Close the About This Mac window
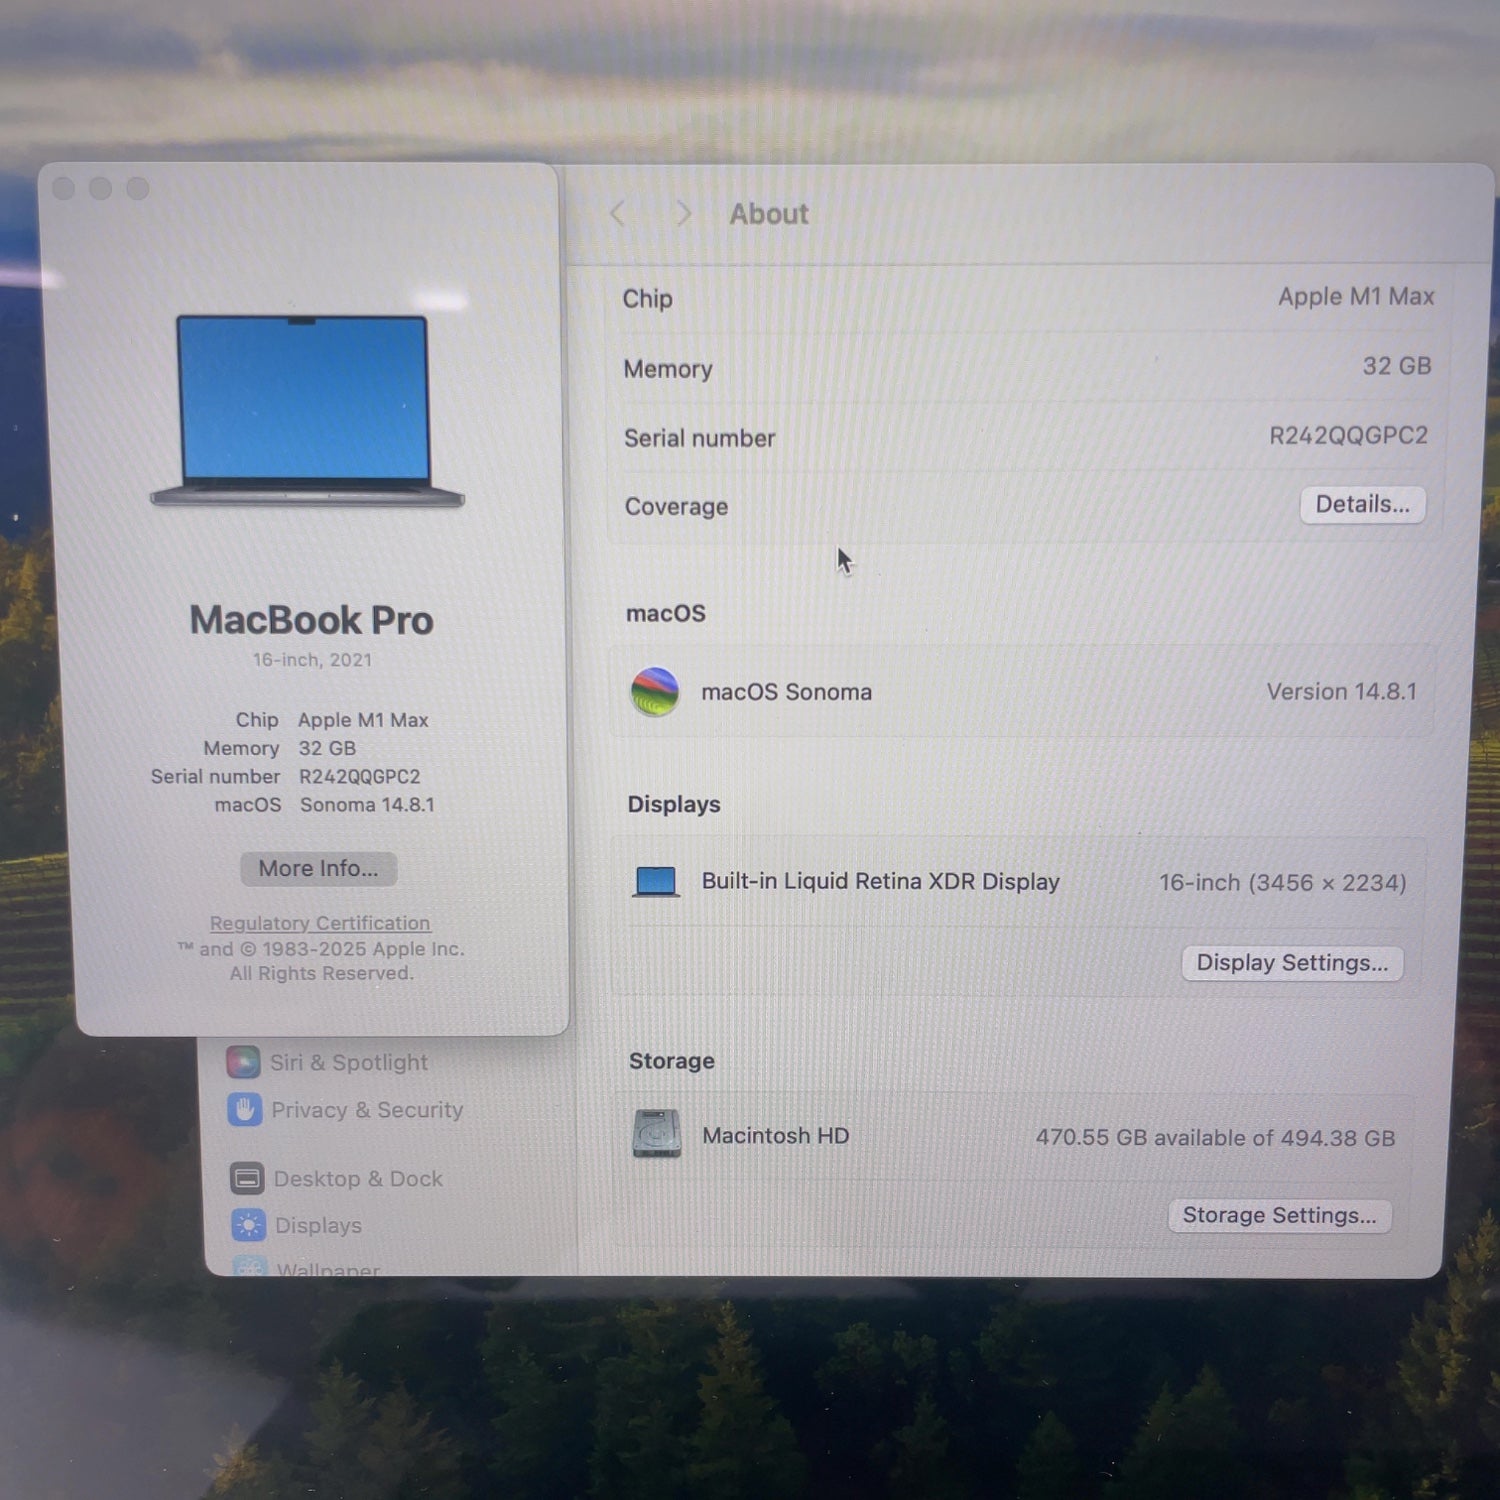The width and height of the screenshot is (1500, 1500). pyautogui.click(x=64, y=189)
